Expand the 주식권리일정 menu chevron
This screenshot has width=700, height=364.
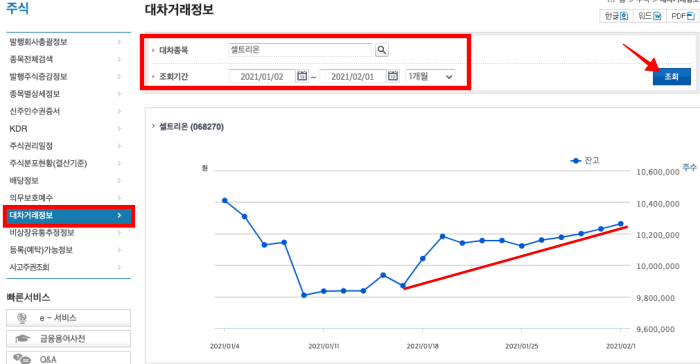119,146
